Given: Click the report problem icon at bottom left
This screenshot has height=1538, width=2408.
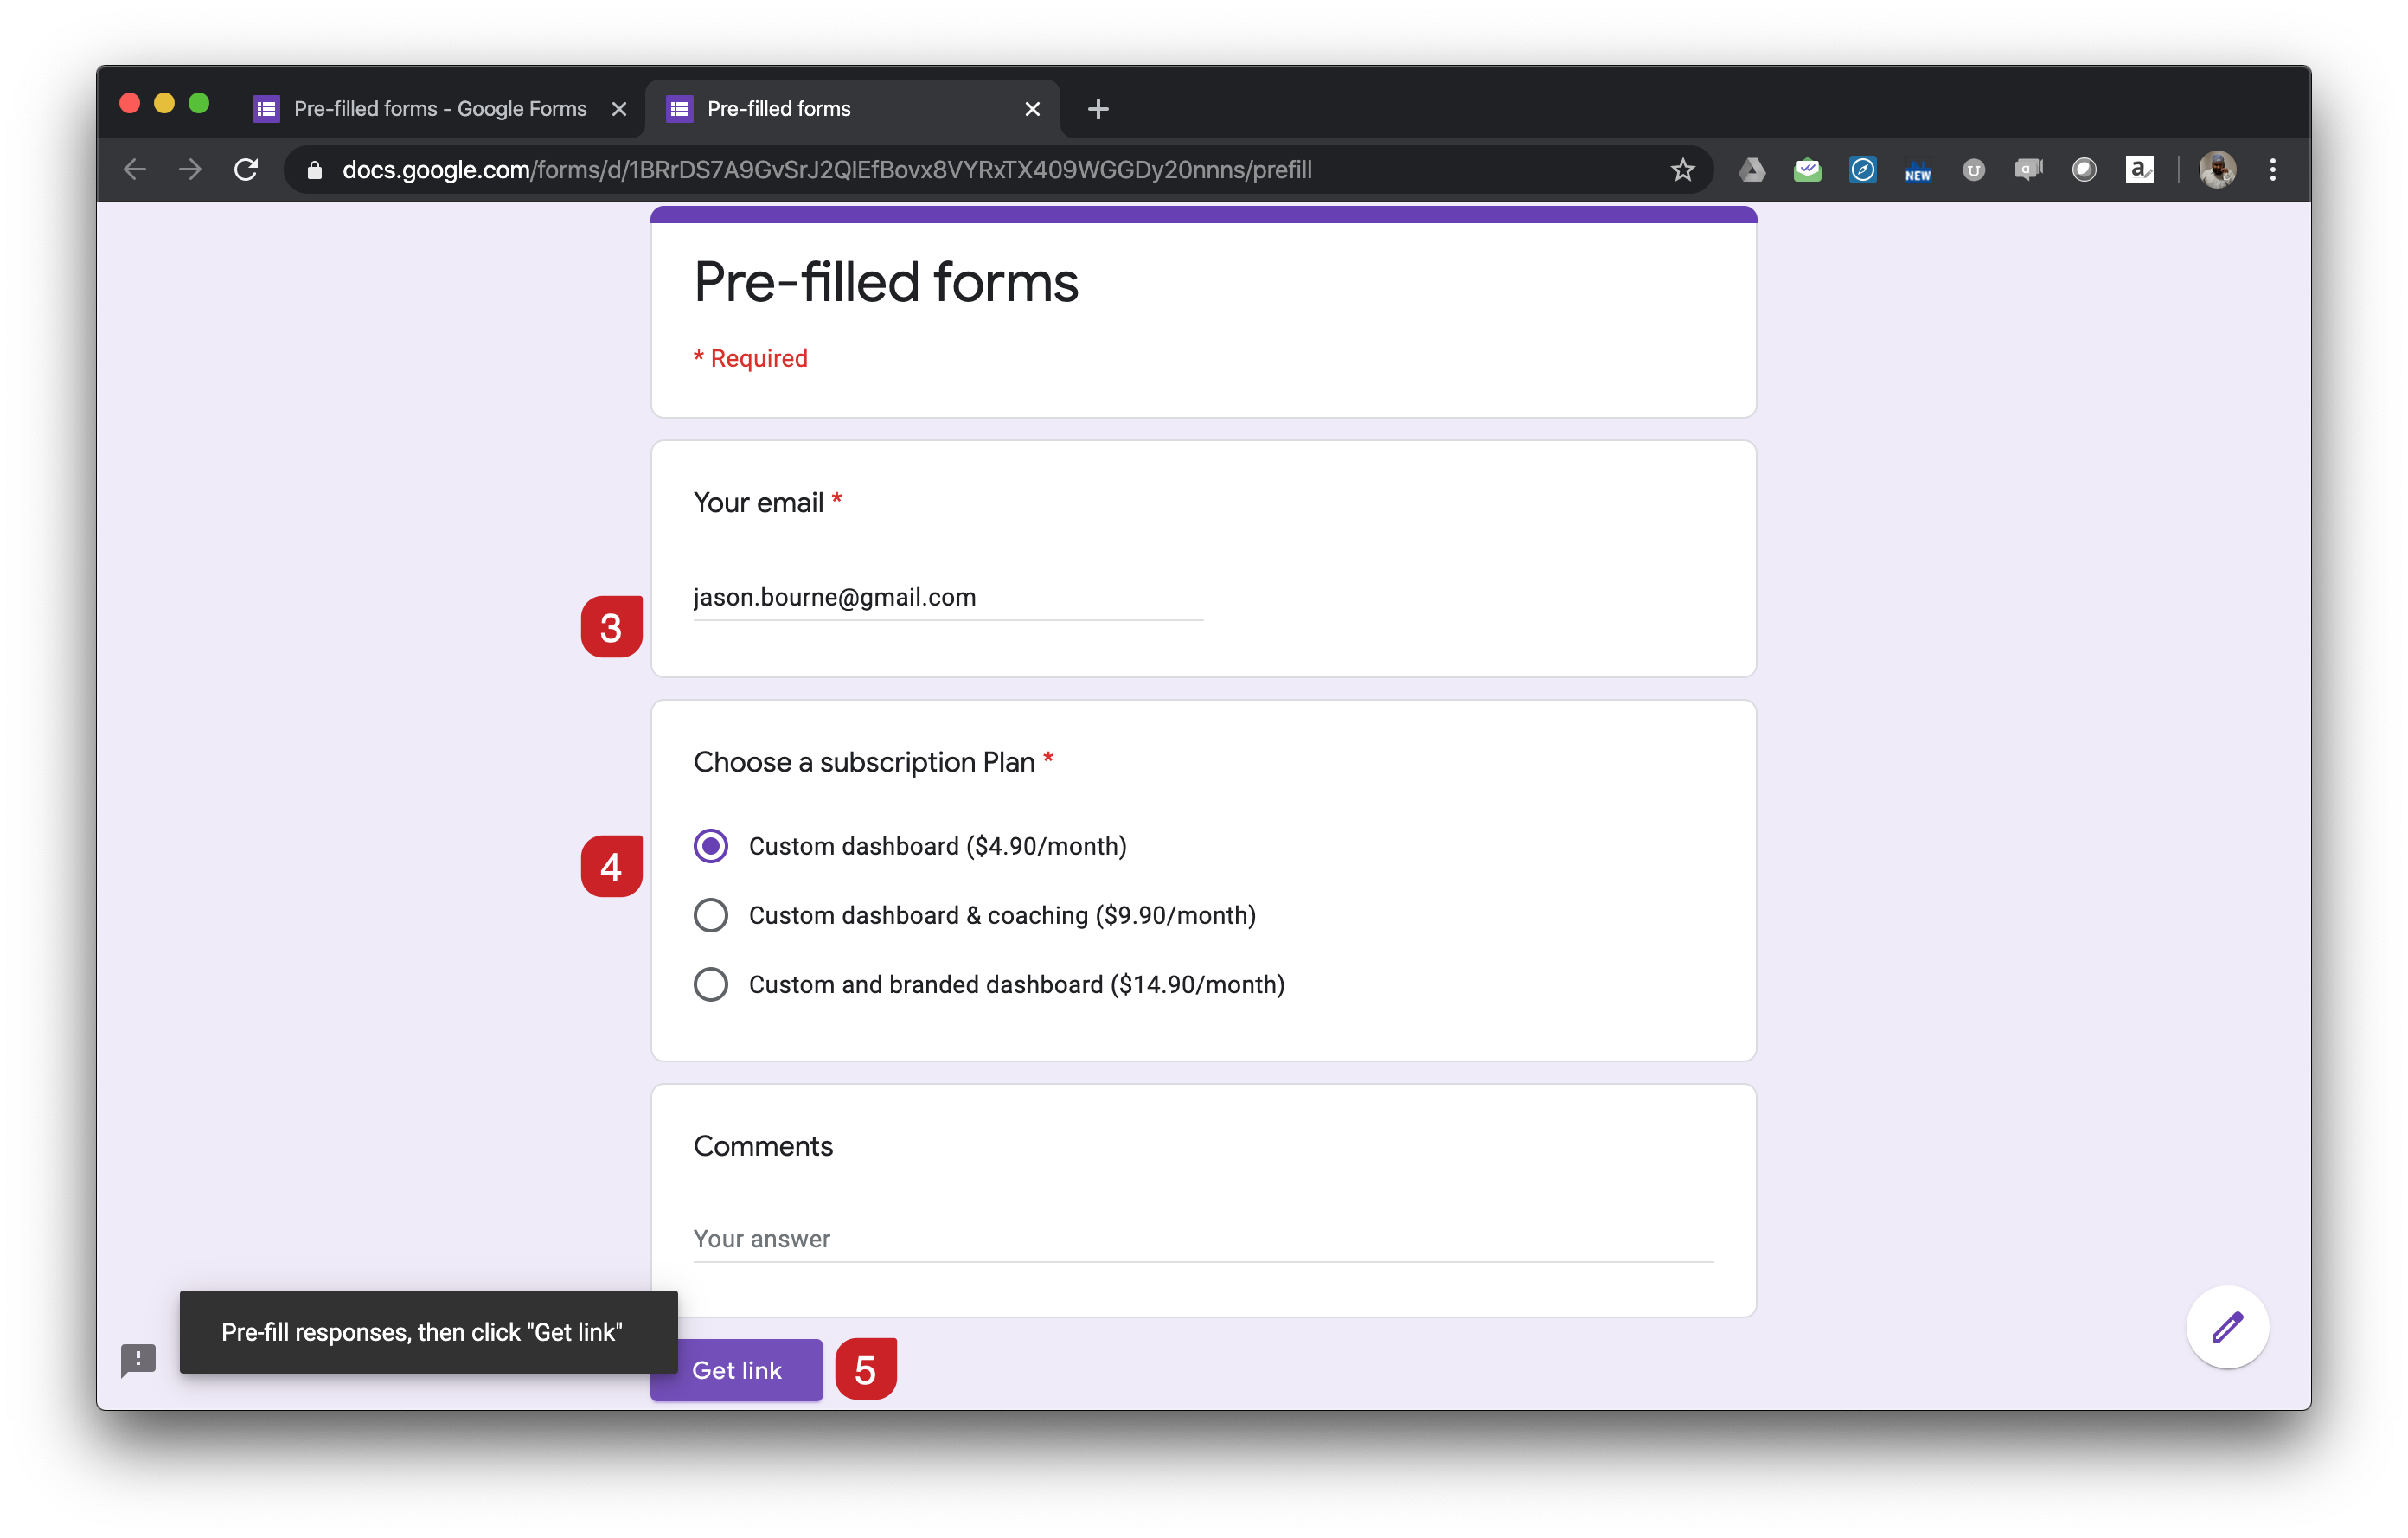Looking at the screenshot, I should point(138,1360).
